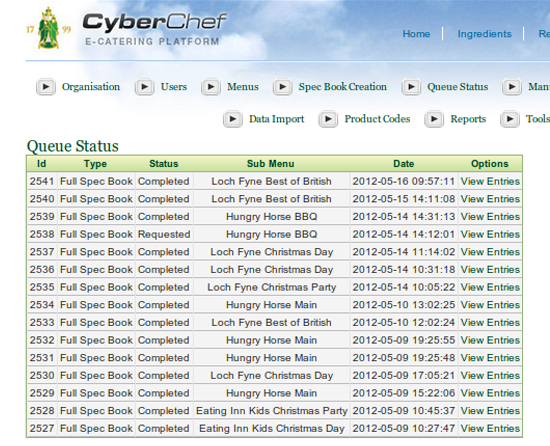
Task: Select the date 2012-05-09 17:05:21
Action: tap(404, 375)
